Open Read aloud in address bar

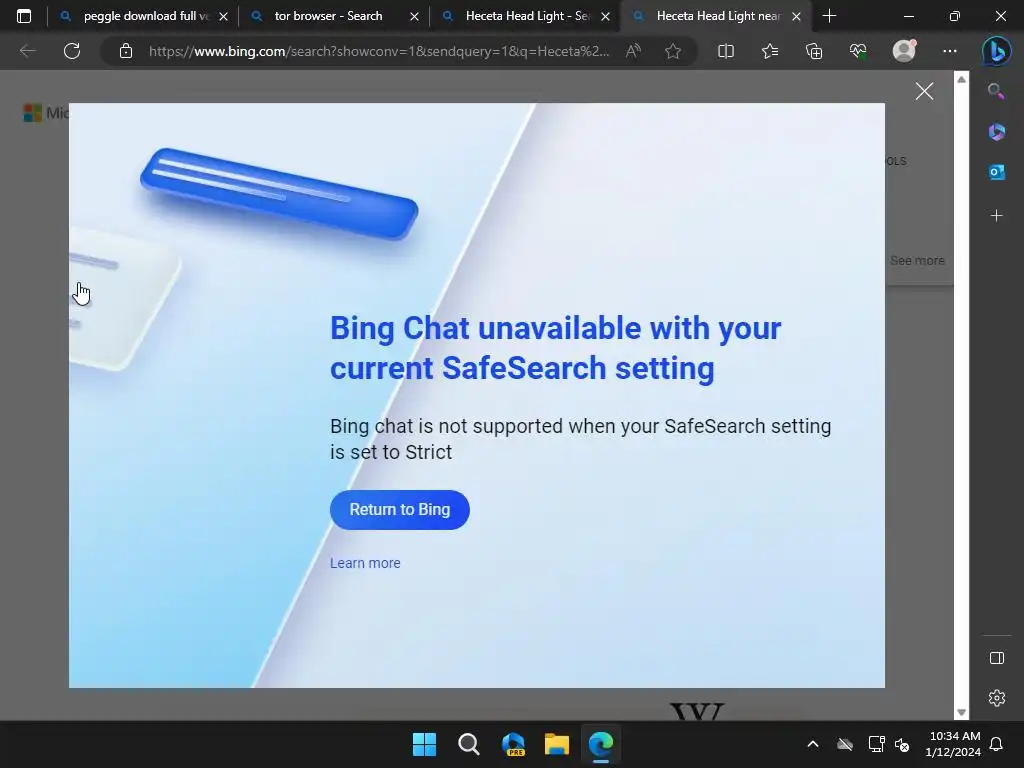coord(633,51)
